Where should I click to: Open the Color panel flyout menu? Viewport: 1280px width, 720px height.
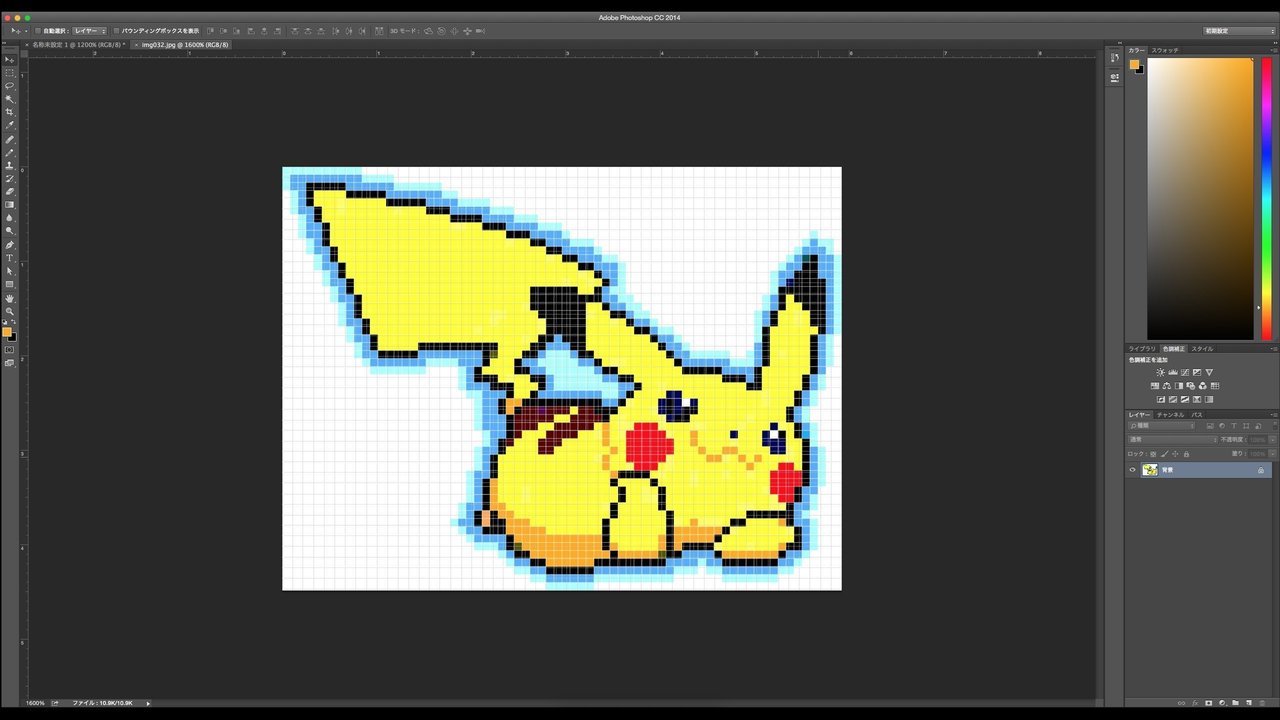[x=1274, y=50]
